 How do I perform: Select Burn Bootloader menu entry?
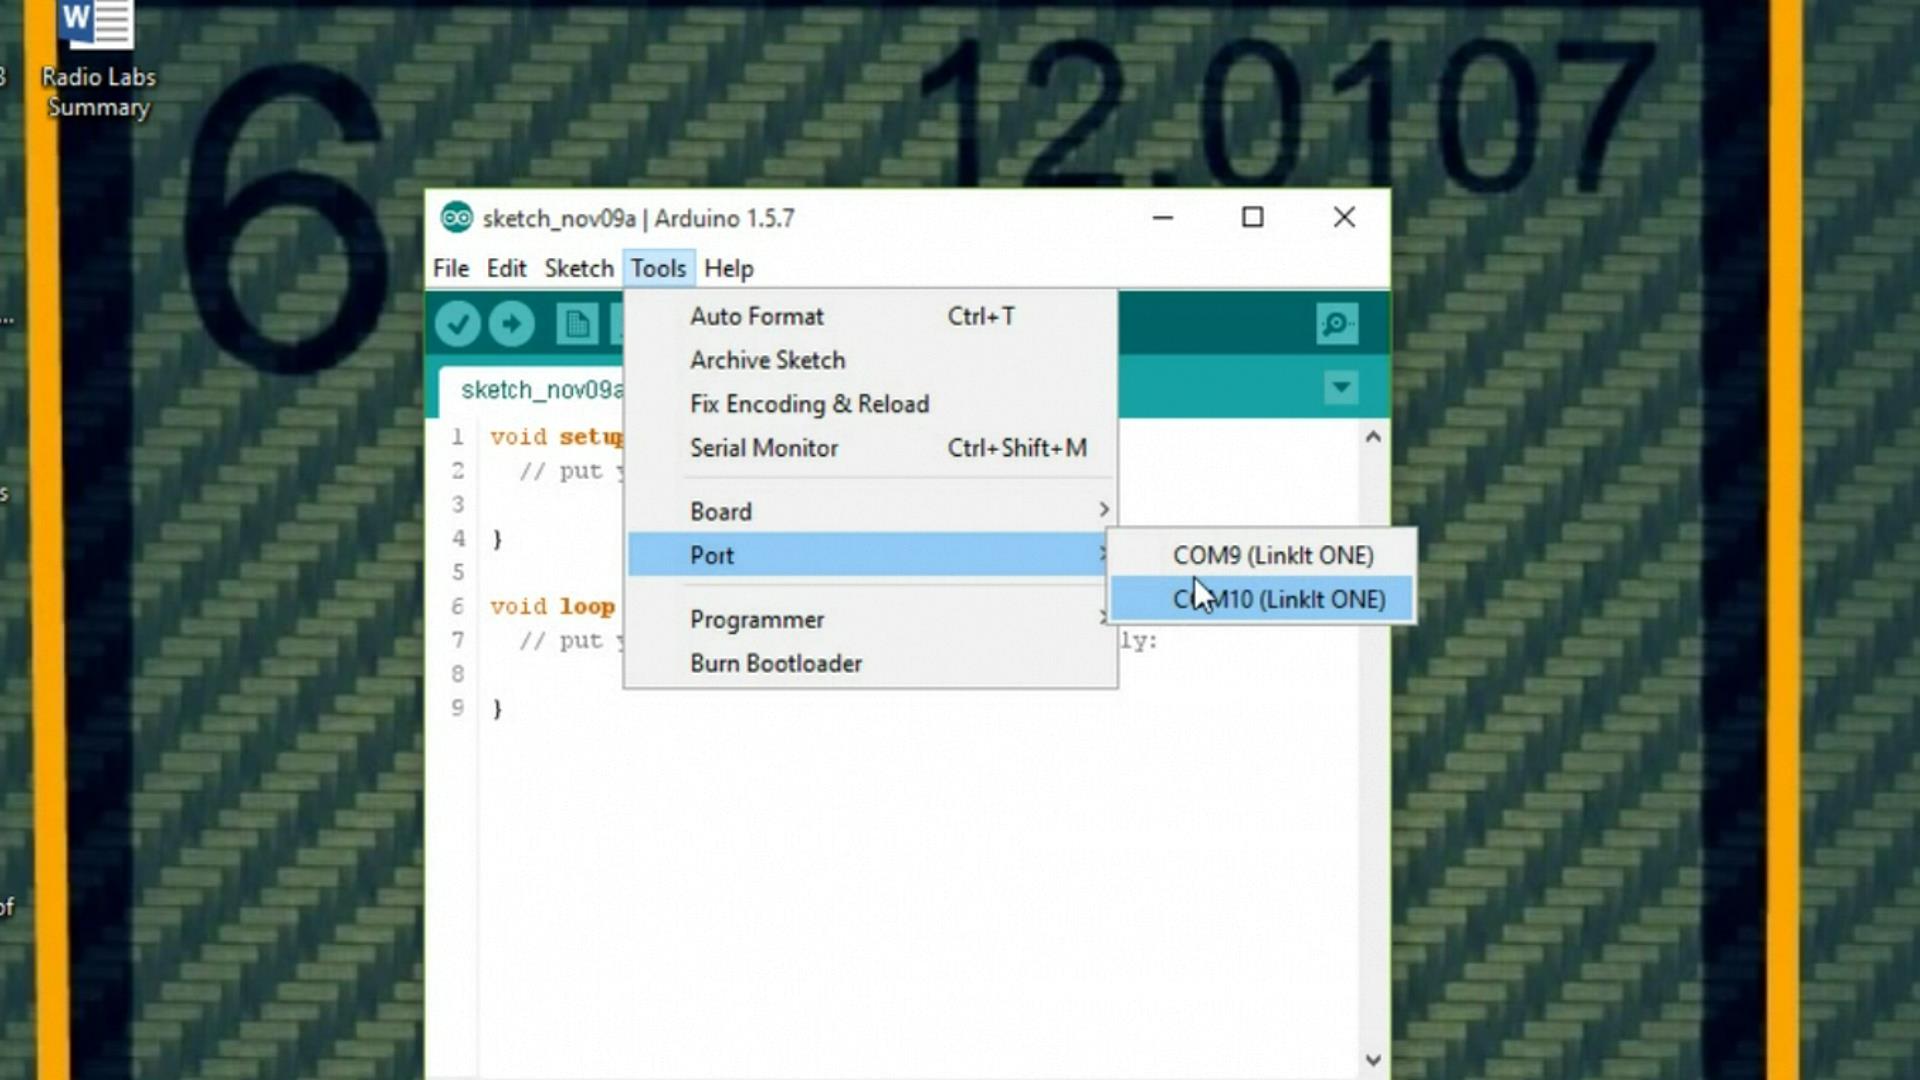click(x=870, y=663)
